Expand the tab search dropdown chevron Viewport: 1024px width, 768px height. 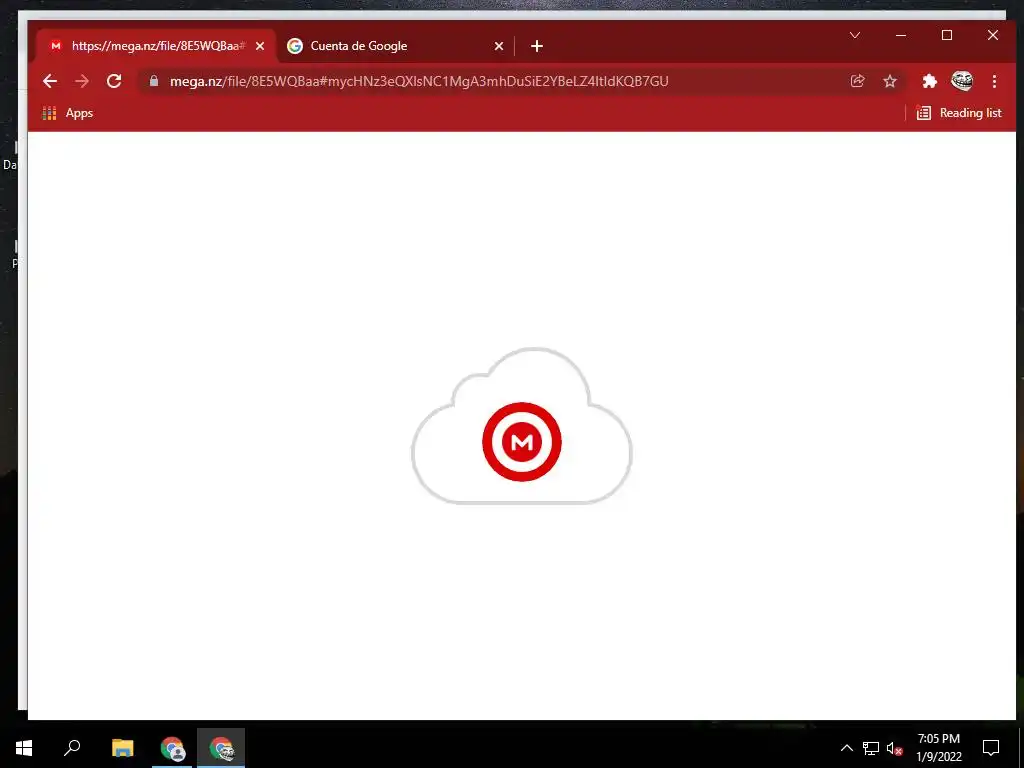point(855,35)
